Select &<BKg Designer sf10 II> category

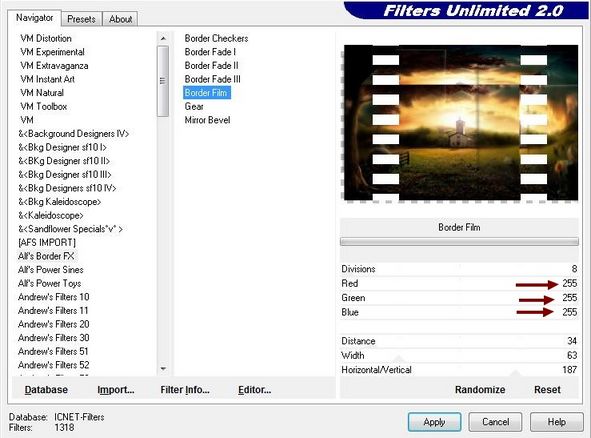[64, 161]
